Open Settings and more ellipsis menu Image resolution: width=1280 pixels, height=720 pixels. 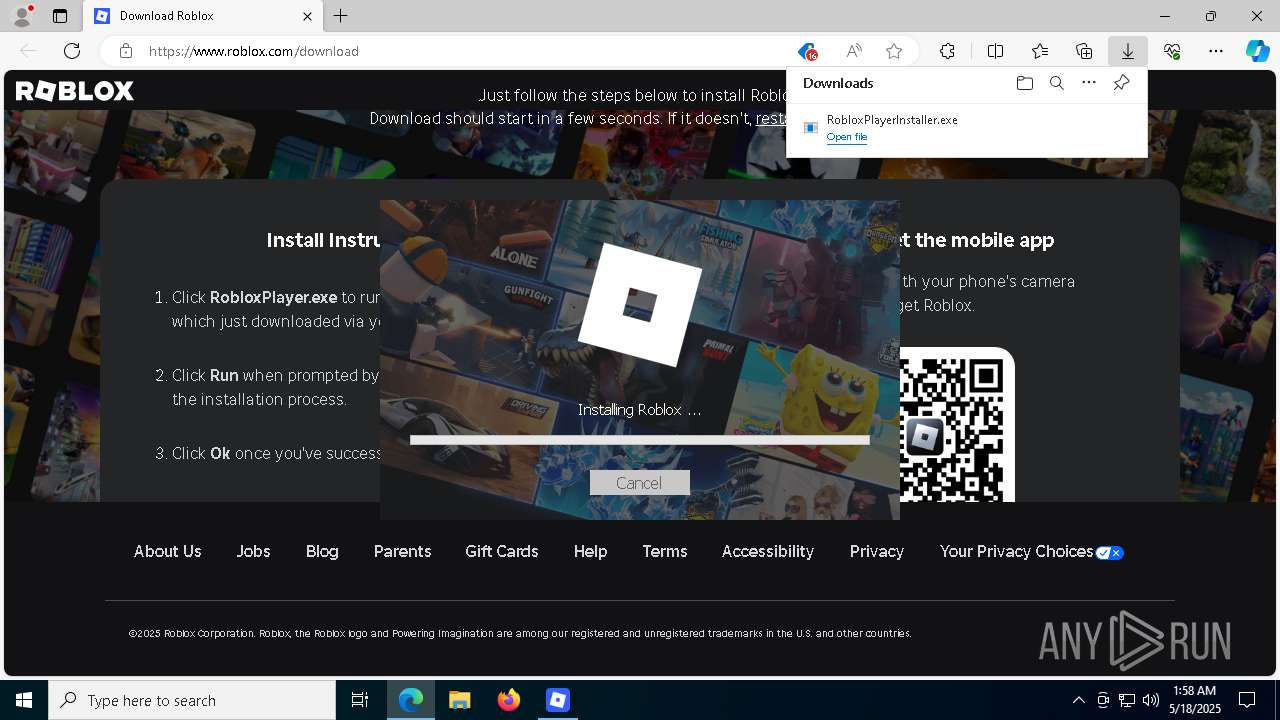point(1216,51)
